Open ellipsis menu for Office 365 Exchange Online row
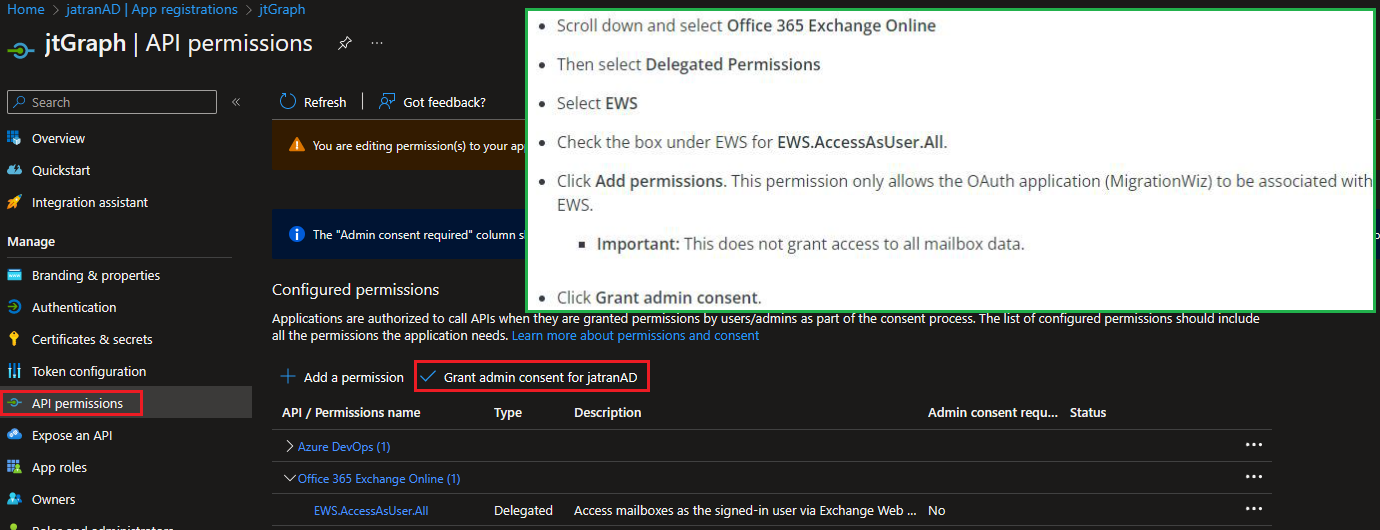1380x530 pixels. click(1253, 477)
